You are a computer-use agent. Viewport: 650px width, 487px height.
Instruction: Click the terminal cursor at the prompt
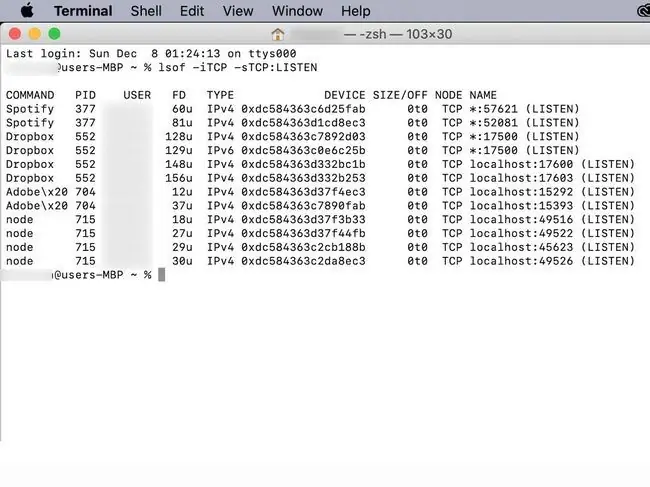click(162, 275)
